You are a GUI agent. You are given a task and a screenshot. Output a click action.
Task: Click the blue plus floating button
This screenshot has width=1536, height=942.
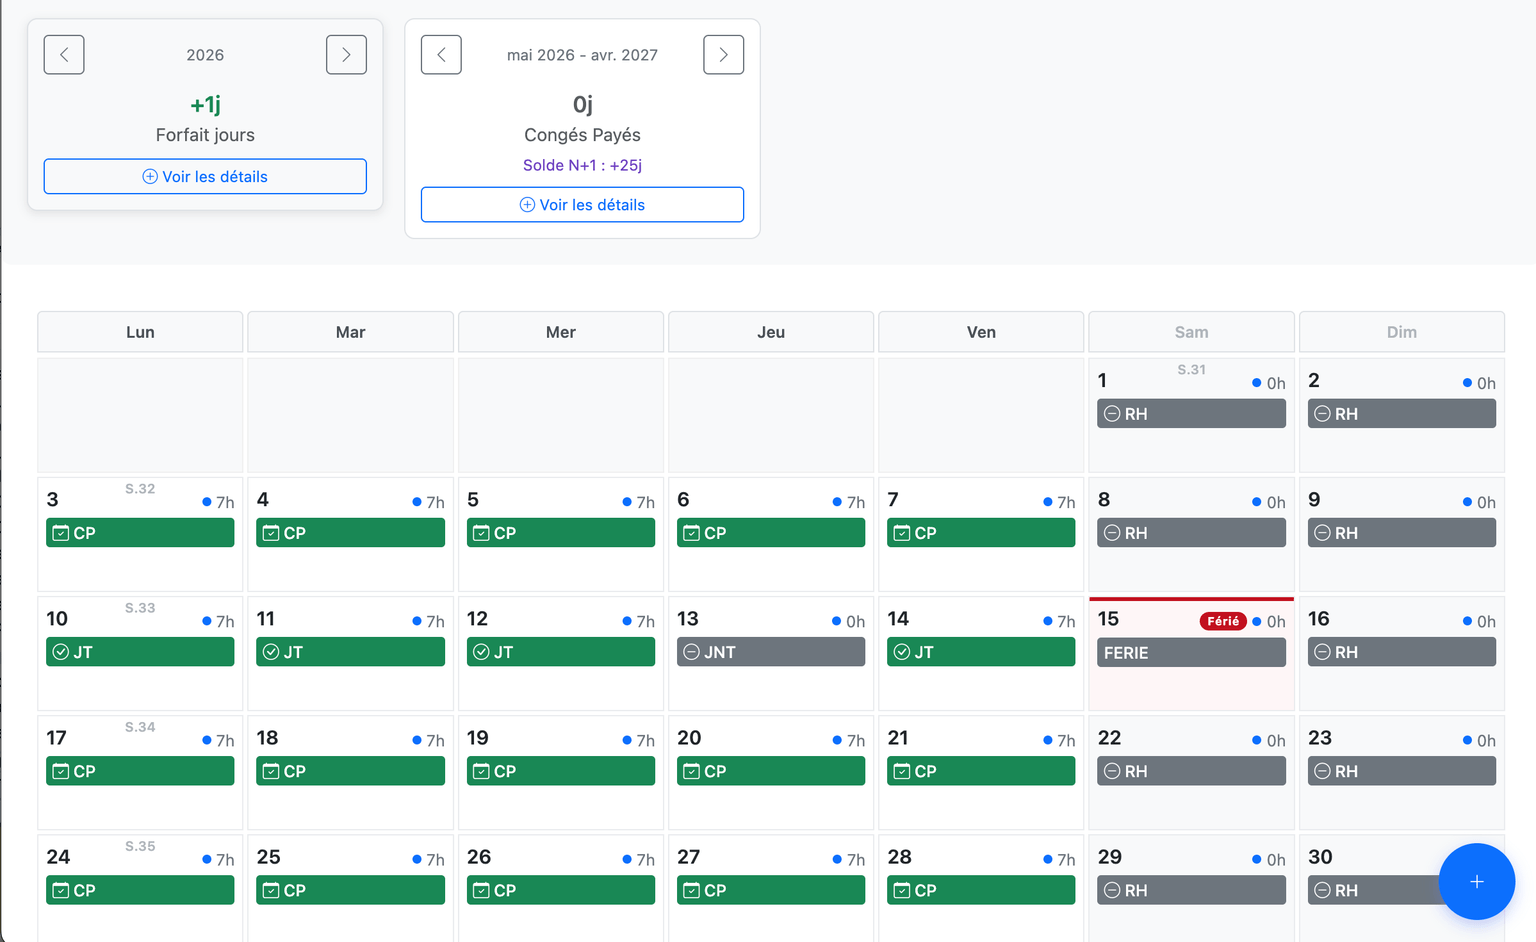point(1476,882)
